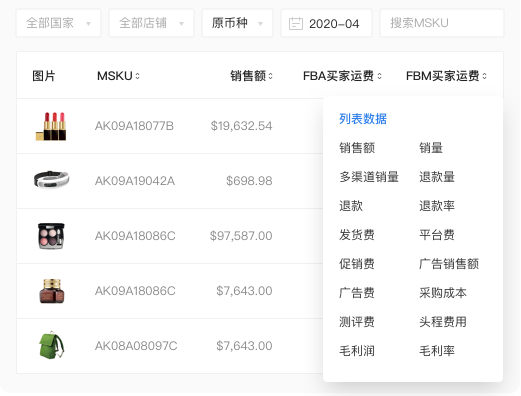This screenshot has height=396, width=521.
Task: Choose 销售额 in the column list
Action: tap(357, 148)
